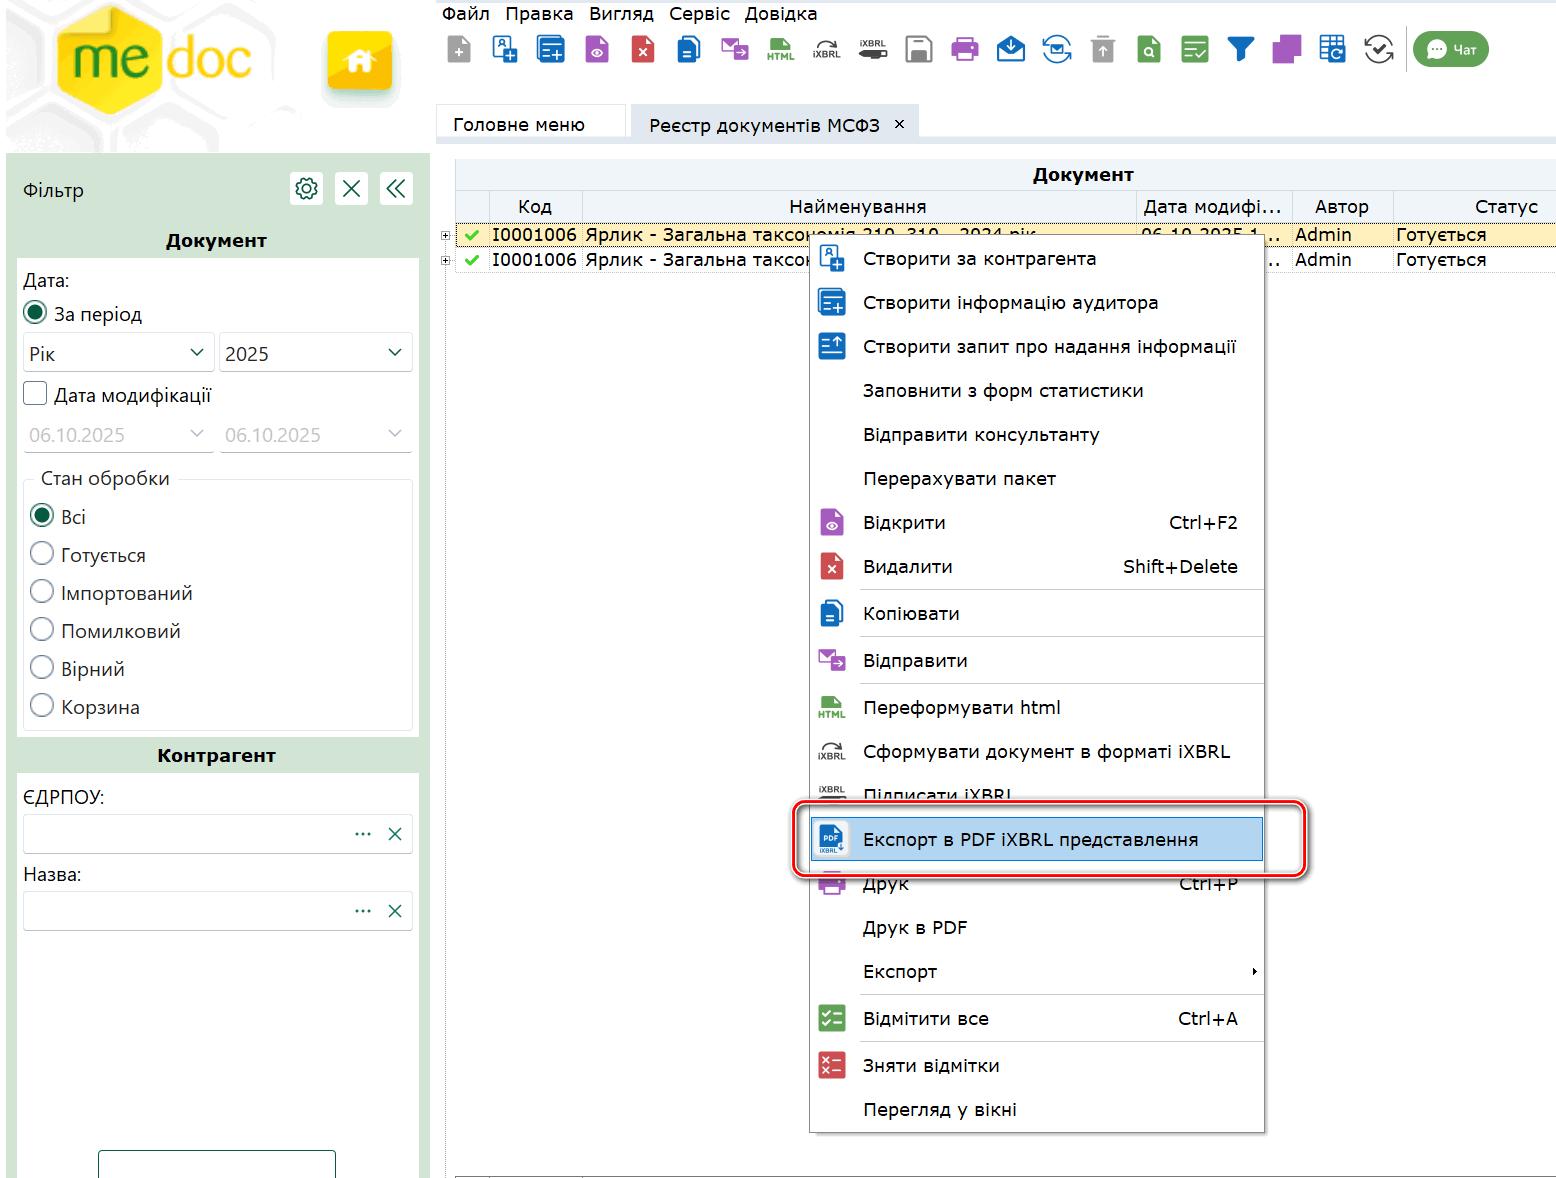Click the sign iXBRL toolbar icon
Image resolution: width=1556 pixels, height=1178 pixels.
coord(873,49)
